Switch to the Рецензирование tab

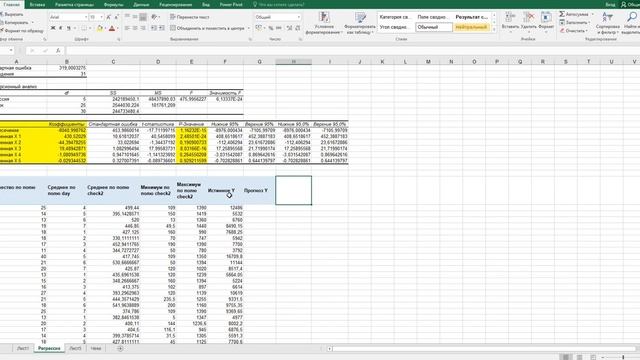point(176,4)
